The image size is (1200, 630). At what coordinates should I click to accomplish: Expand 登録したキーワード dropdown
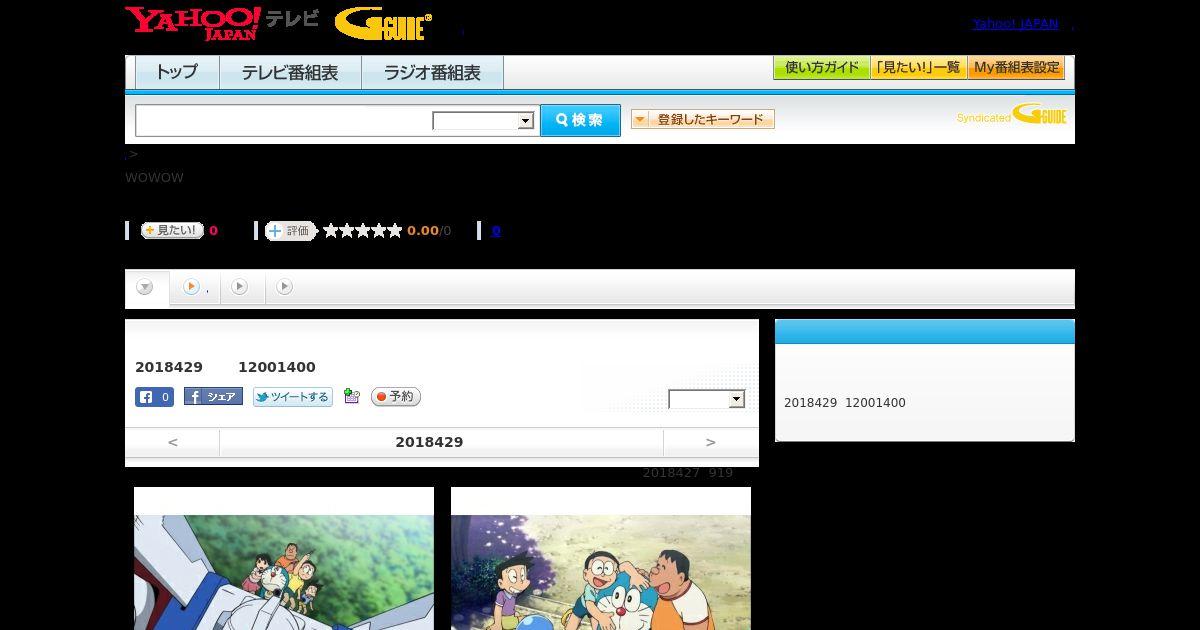click(x=703, y=119)
